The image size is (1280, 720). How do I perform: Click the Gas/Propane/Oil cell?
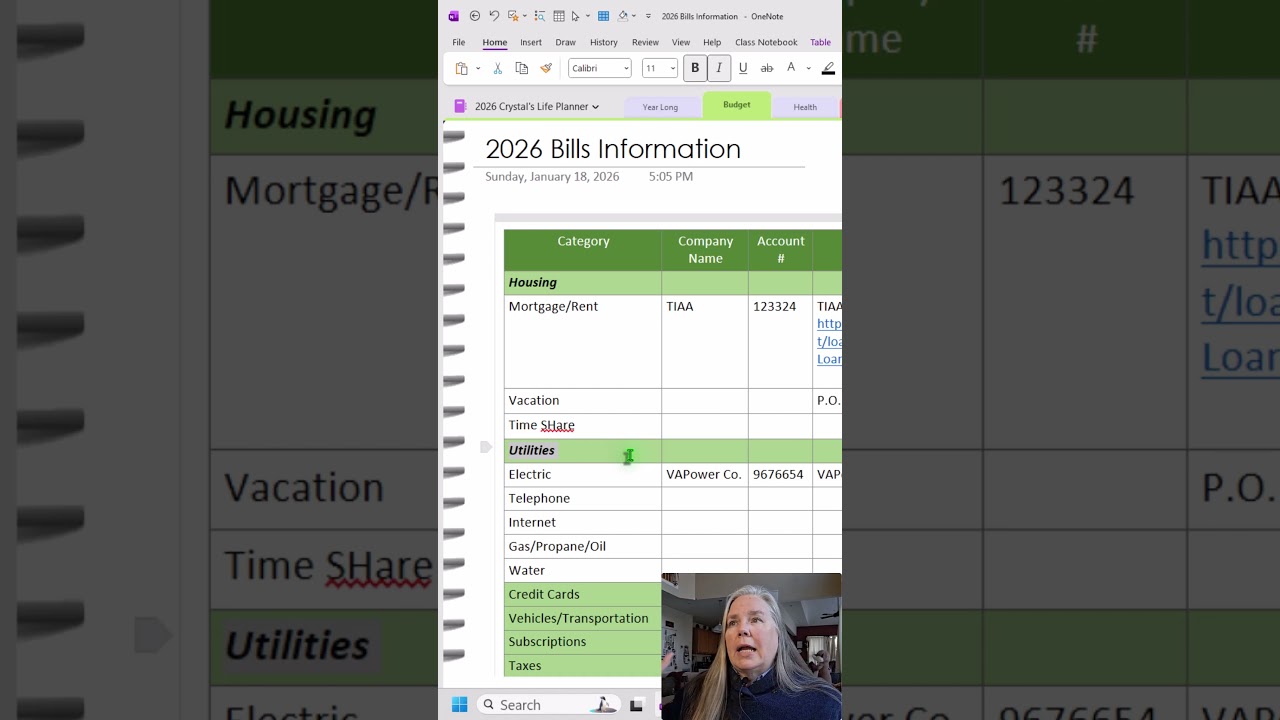(583, 546)
